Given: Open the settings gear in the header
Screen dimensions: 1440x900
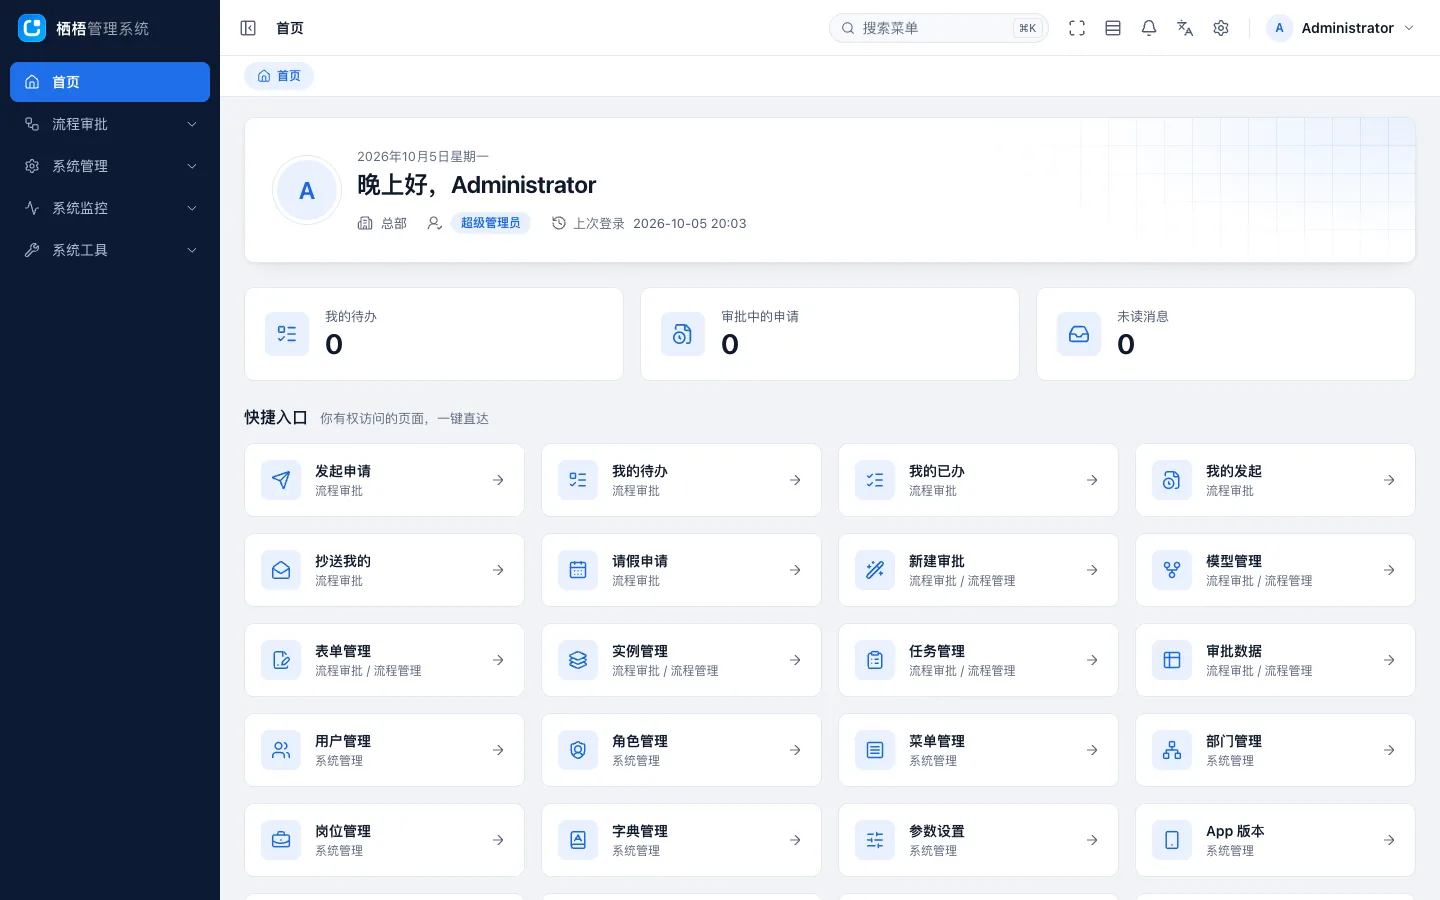Looking at the screenshot, I should click(1221, 28).
